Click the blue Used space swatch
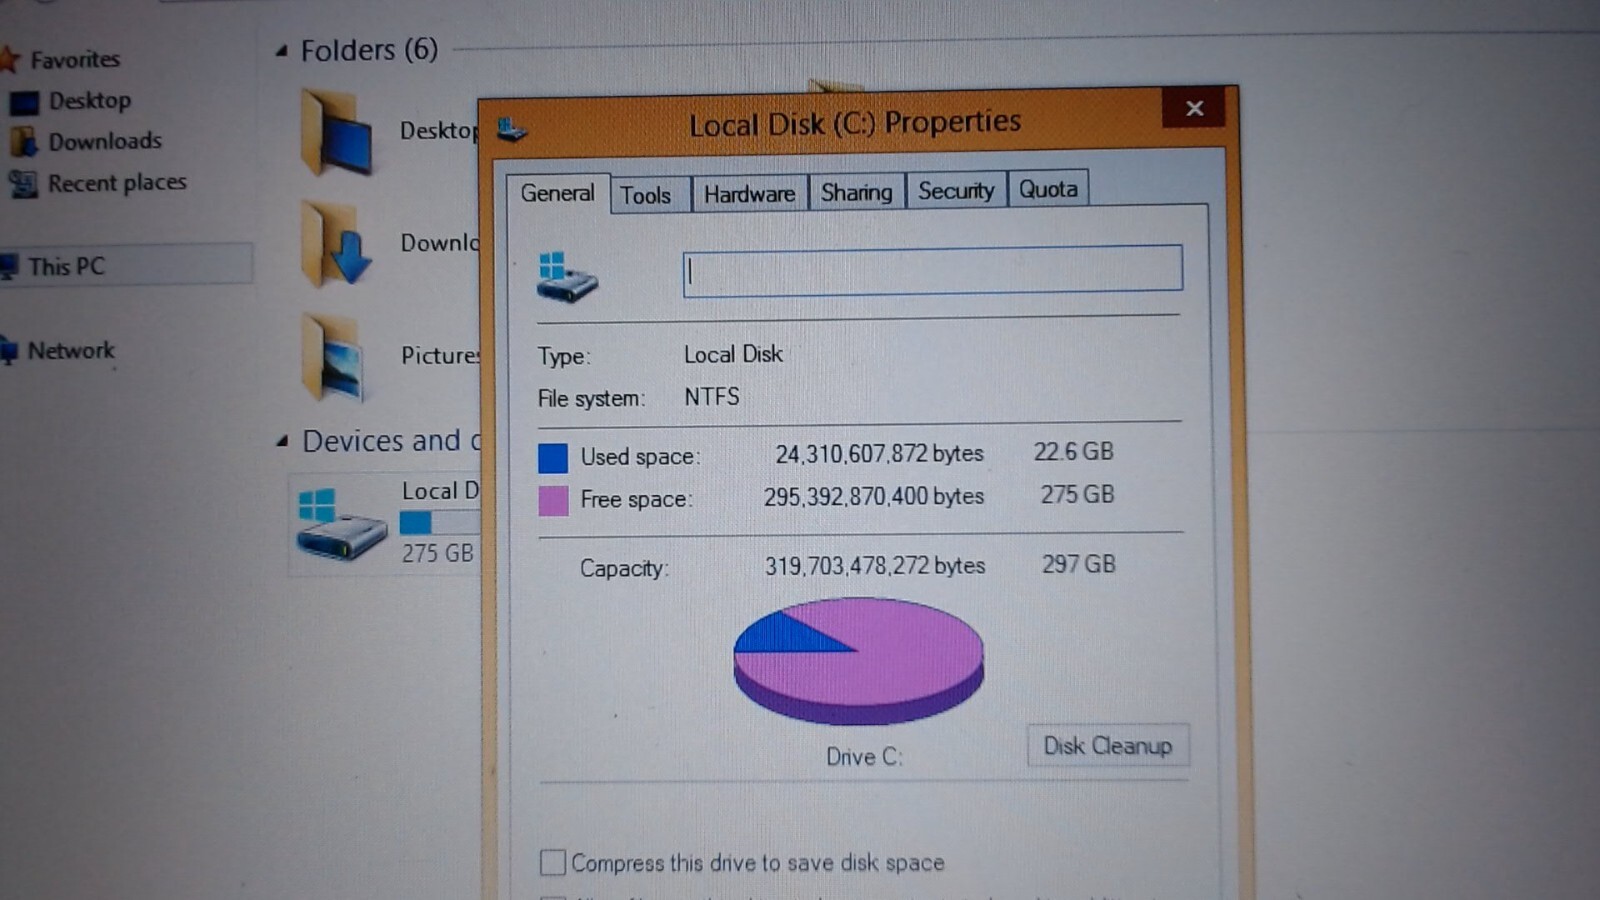This screenshot has height=900, width=1600. coord(553,458)
